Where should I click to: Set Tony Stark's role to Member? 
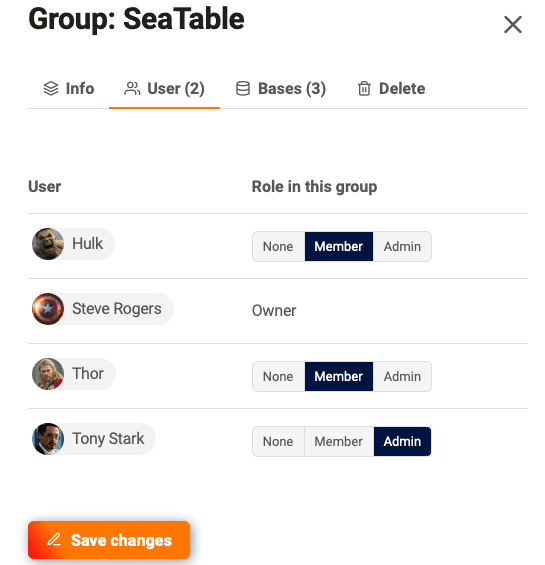(x=339, y=441)
